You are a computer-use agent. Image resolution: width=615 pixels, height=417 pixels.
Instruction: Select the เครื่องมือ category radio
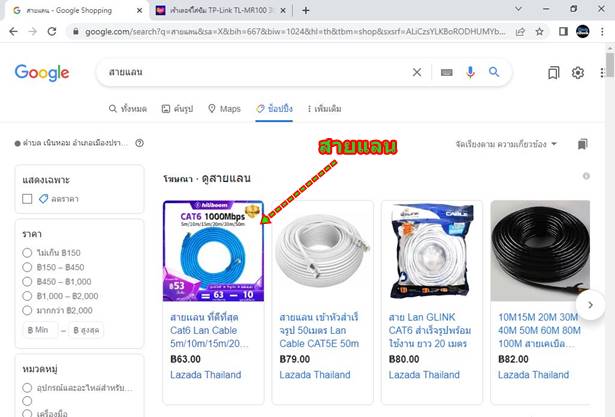(x=27, y=413)
